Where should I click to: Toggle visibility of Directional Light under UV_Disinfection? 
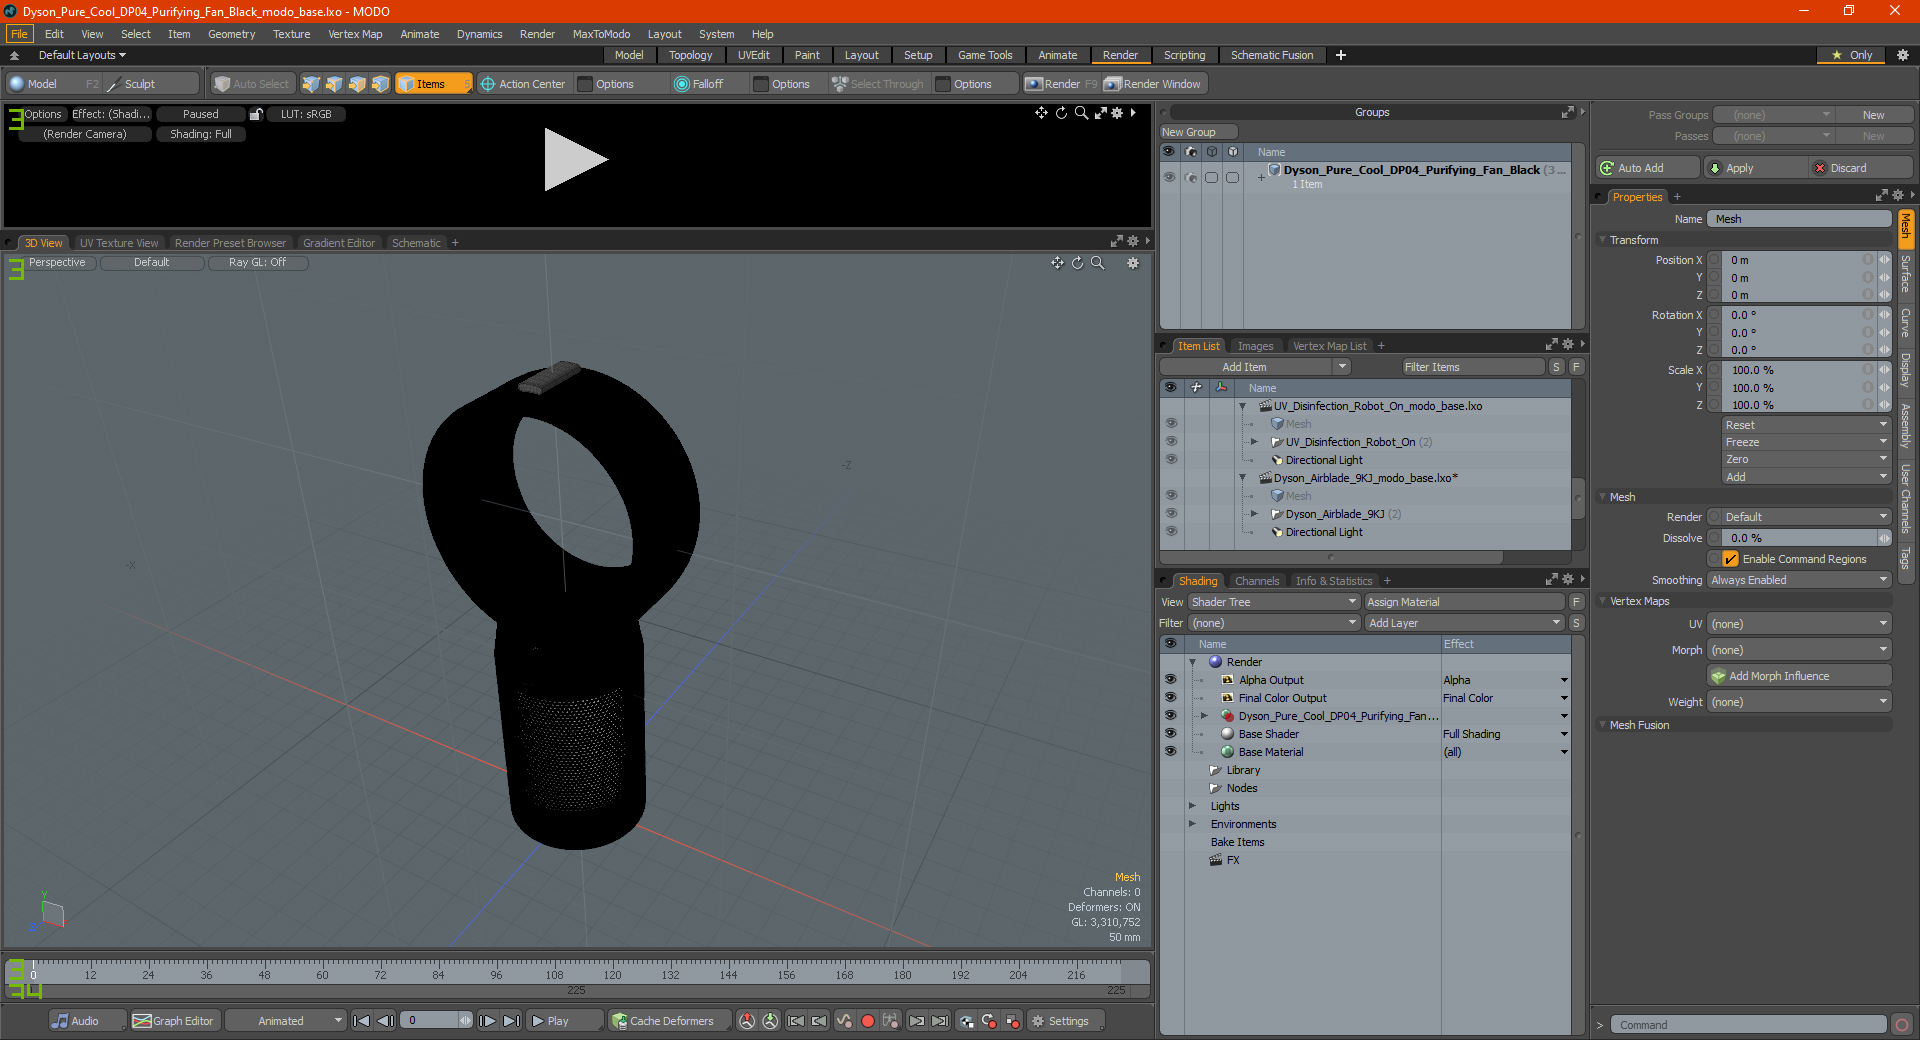(x=1171, y=460)
